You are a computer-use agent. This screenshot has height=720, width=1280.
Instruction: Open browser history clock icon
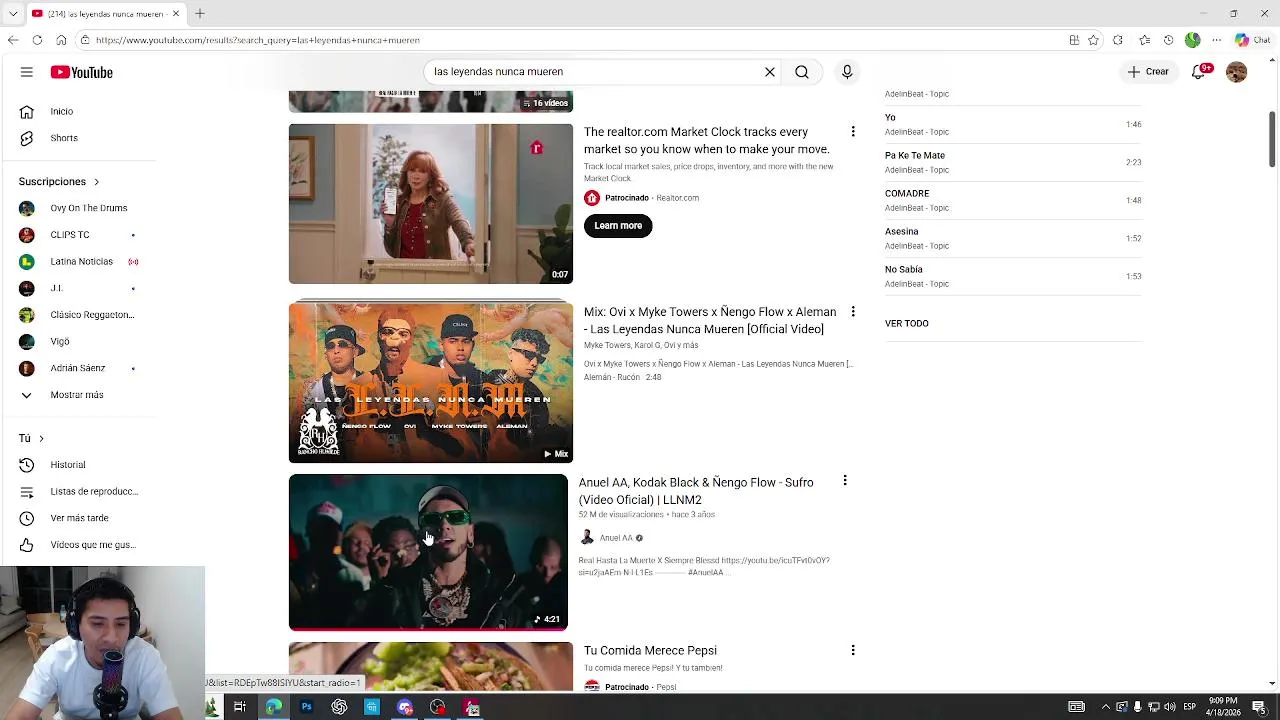pyautogui.click(x=1168, y=40)
